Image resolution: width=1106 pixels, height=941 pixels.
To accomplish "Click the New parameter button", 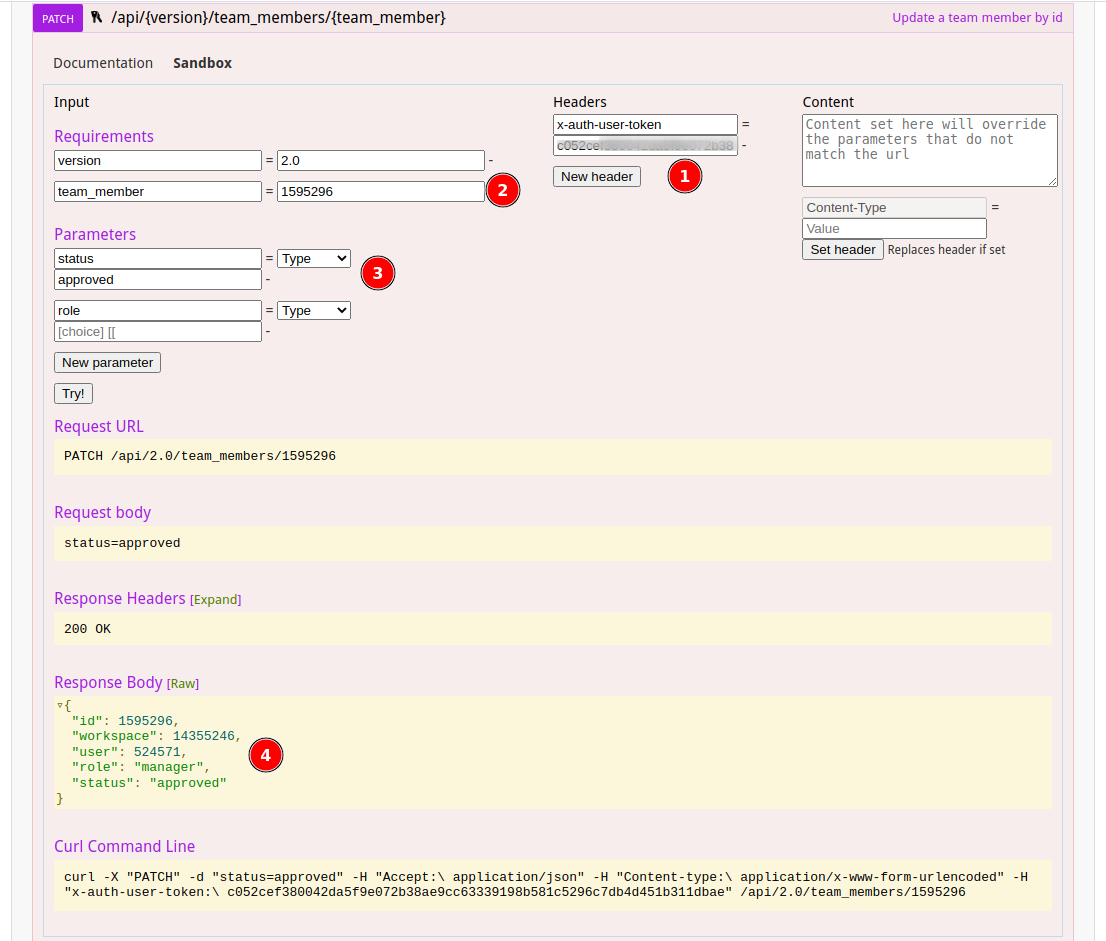I will click(107, 363).
